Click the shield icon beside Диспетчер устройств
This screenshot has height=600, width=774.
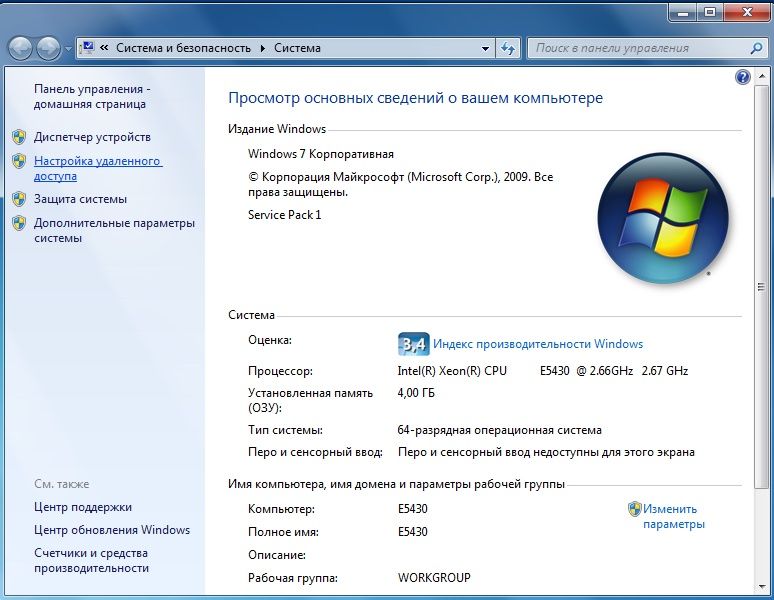tap(19, 137)
